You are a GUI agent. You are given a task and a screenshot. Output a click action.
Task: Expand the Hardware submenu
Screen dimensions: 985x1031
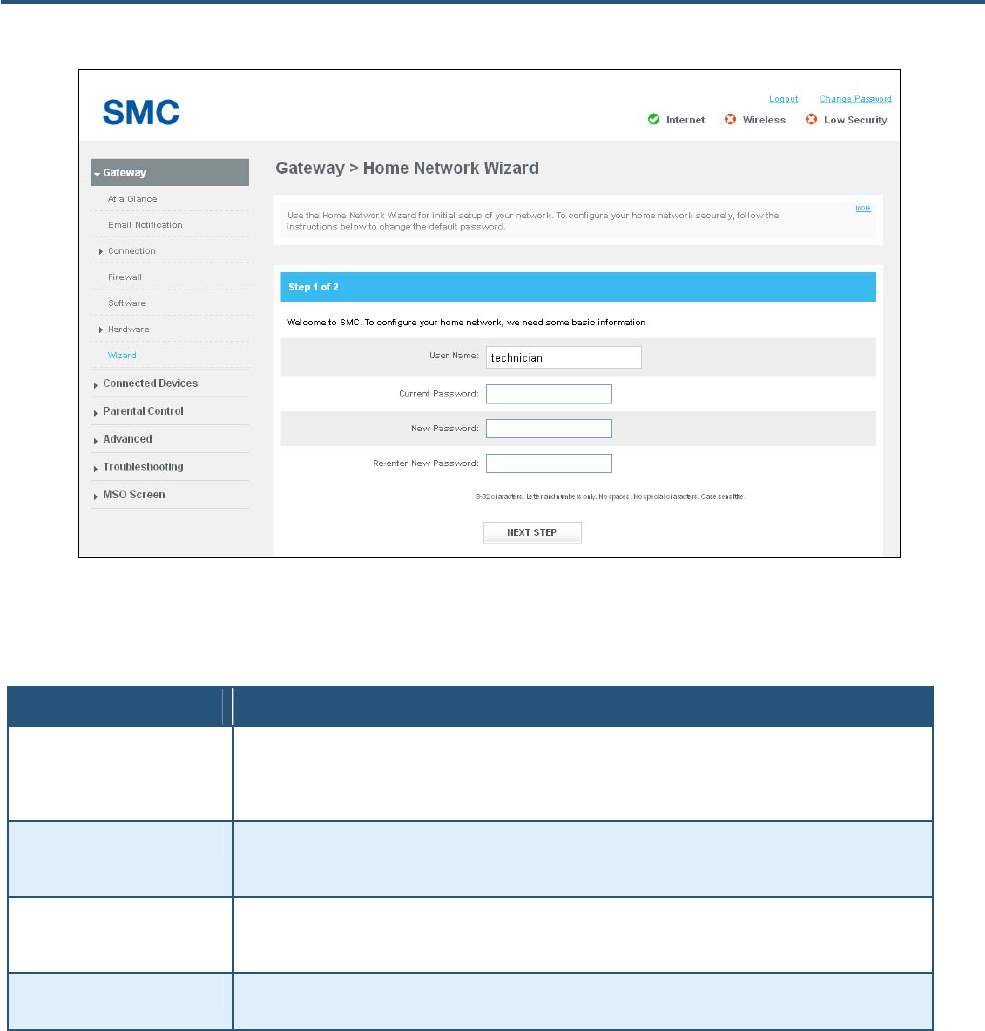pos(128,329)
